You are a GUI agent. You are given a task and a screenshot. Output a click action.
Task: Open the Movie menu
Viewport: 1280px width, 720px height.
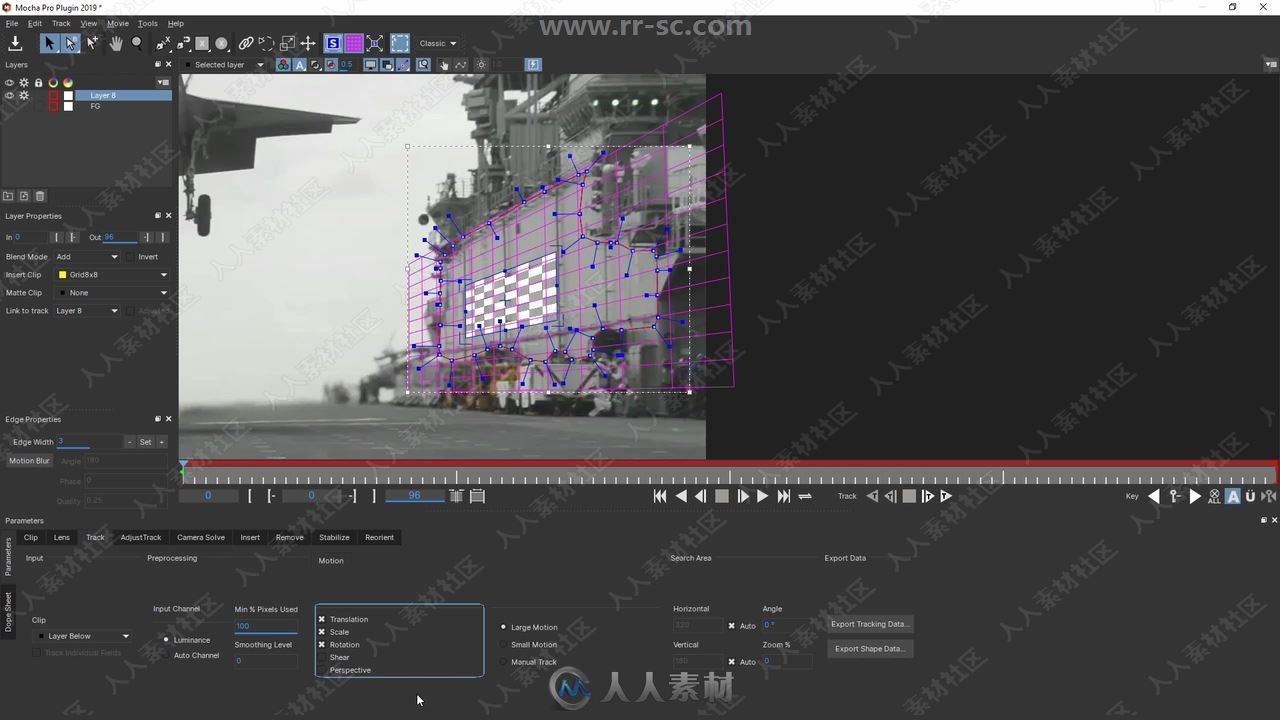[117, 23]
